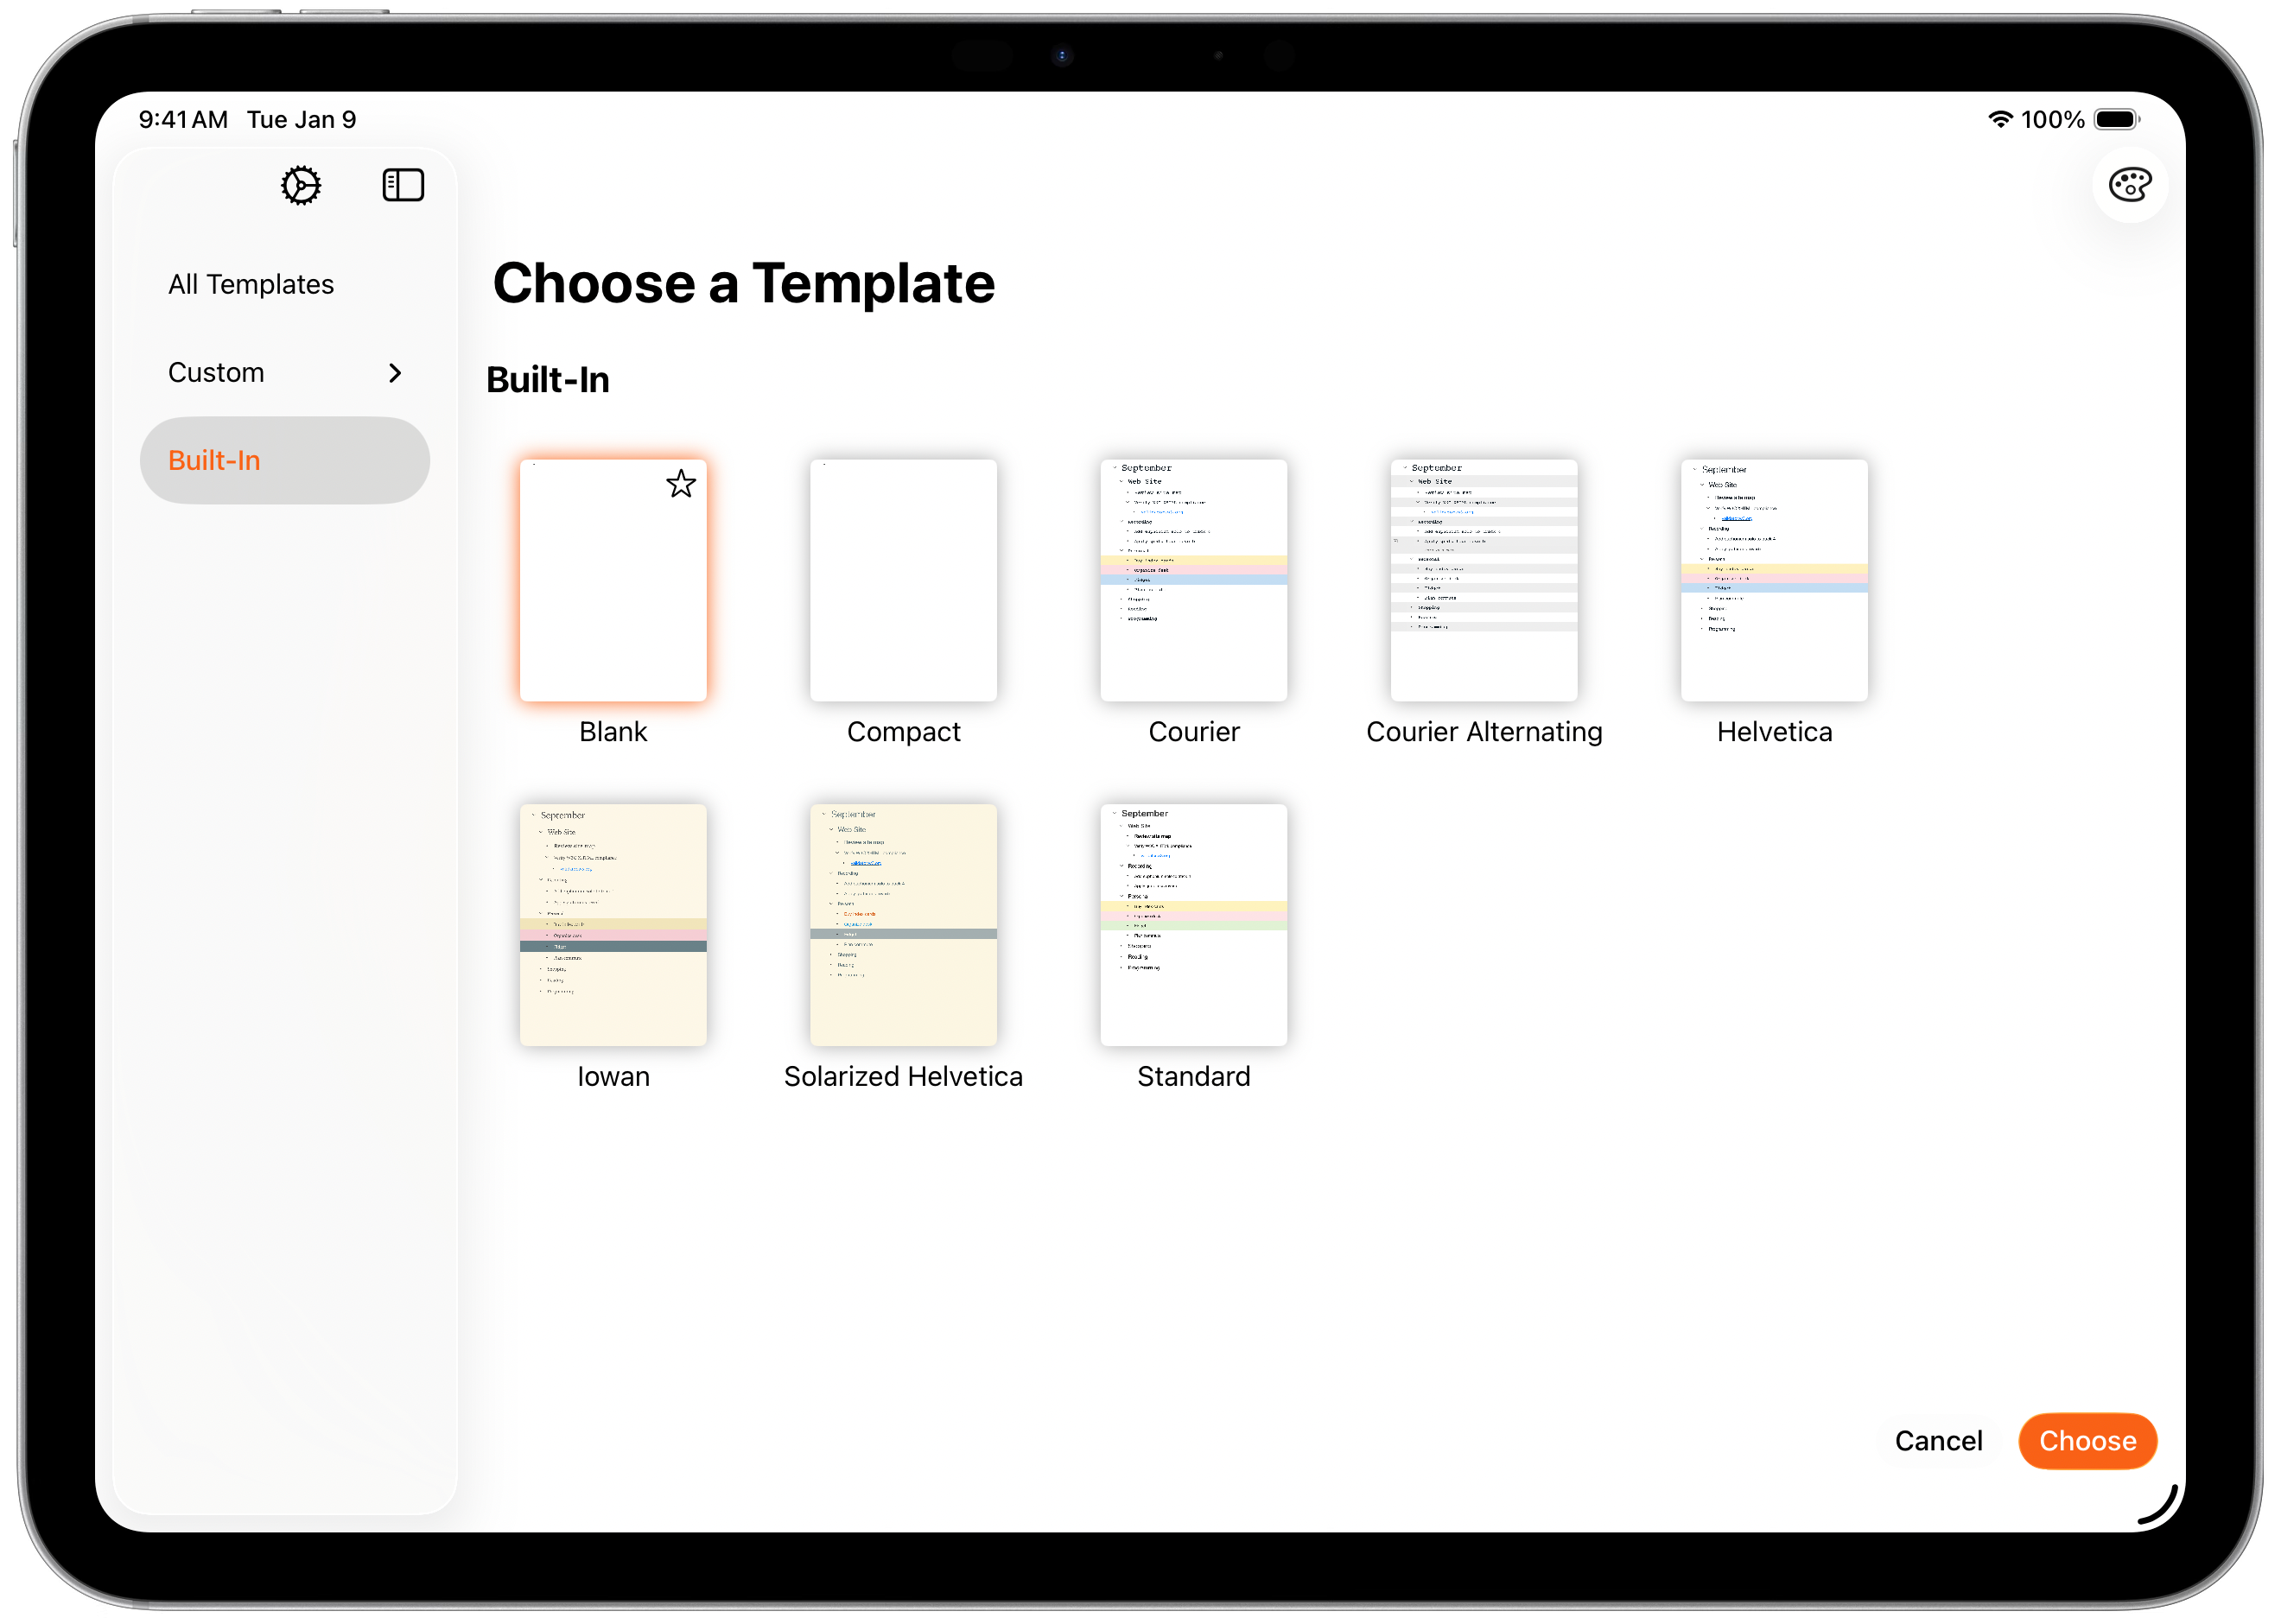
Task: Select the Compact template thumbnail
Action: click(903, 581)
